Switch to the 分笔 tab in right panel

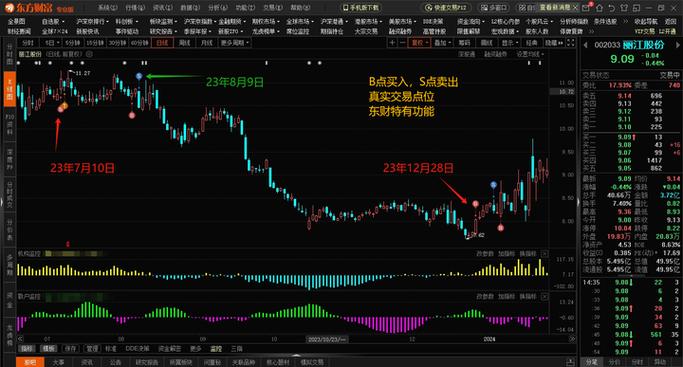pos(592,362)
